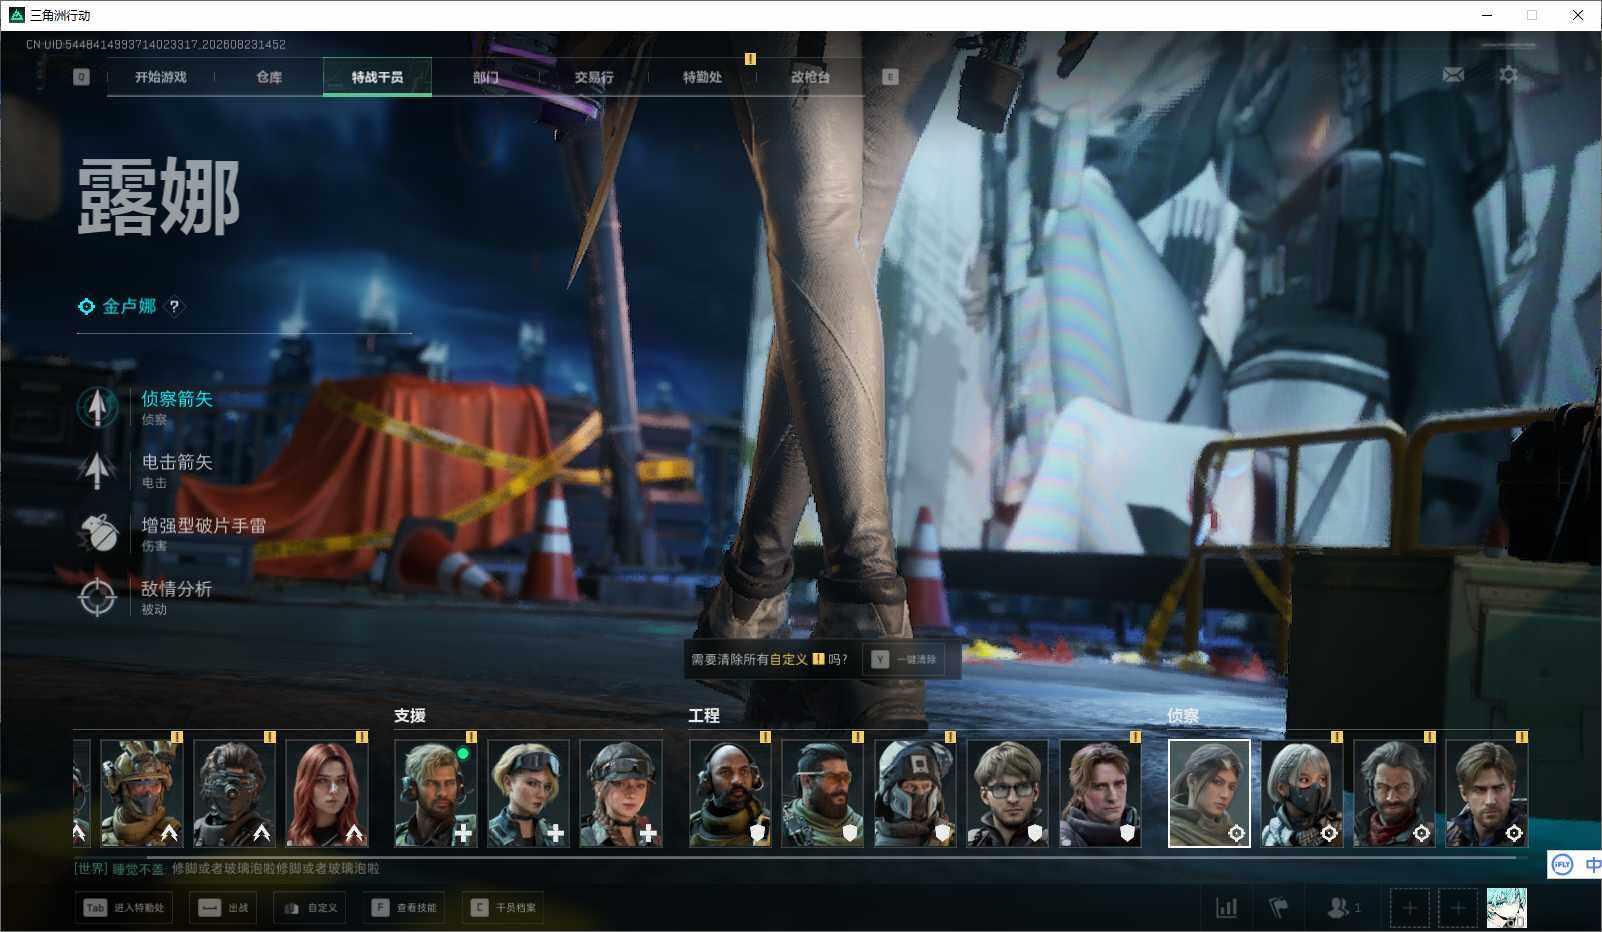1602x932 pixels.
Task: Click the 查看技能 button
Action: pos(405,908)
